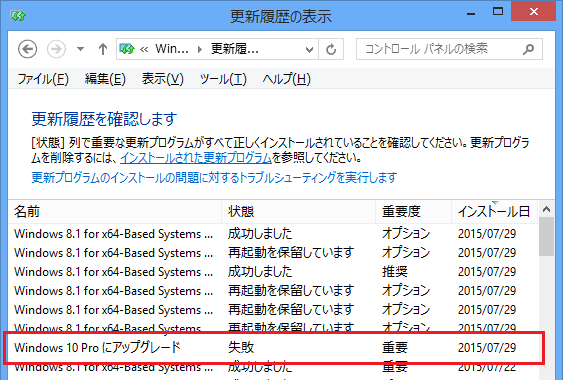
Task: Sort by the 状態 column header
Action: coord(299,212)
